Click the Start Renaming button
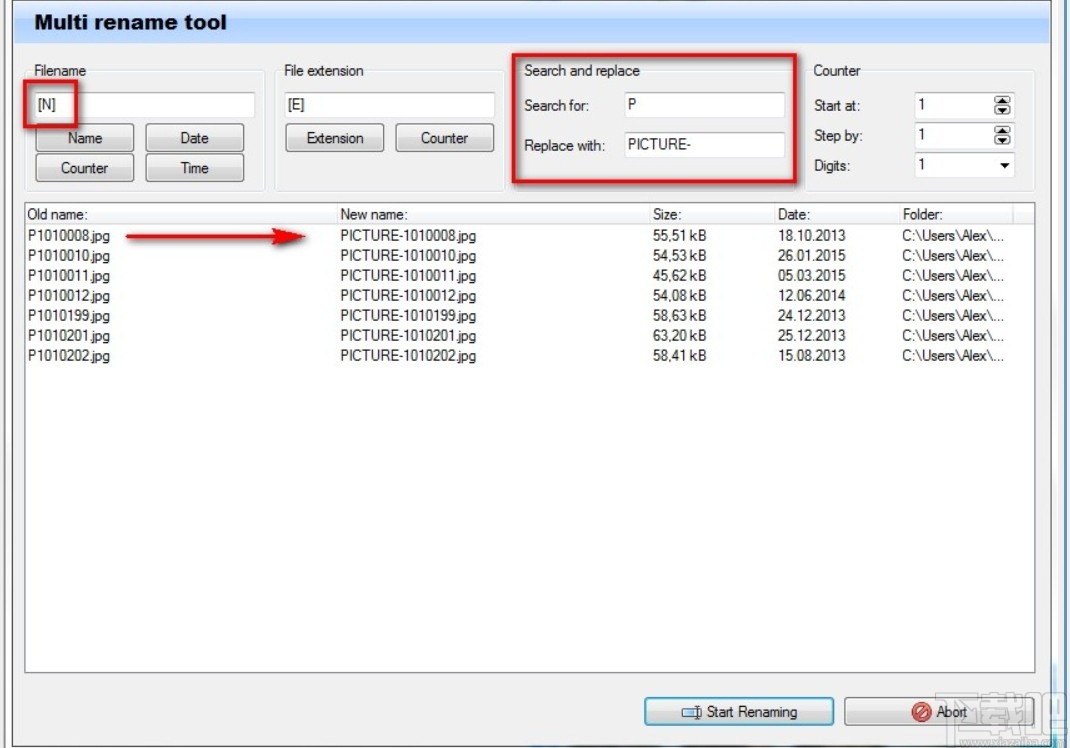The width and height of the screenshot is (1070, 748). pos(739,712)
